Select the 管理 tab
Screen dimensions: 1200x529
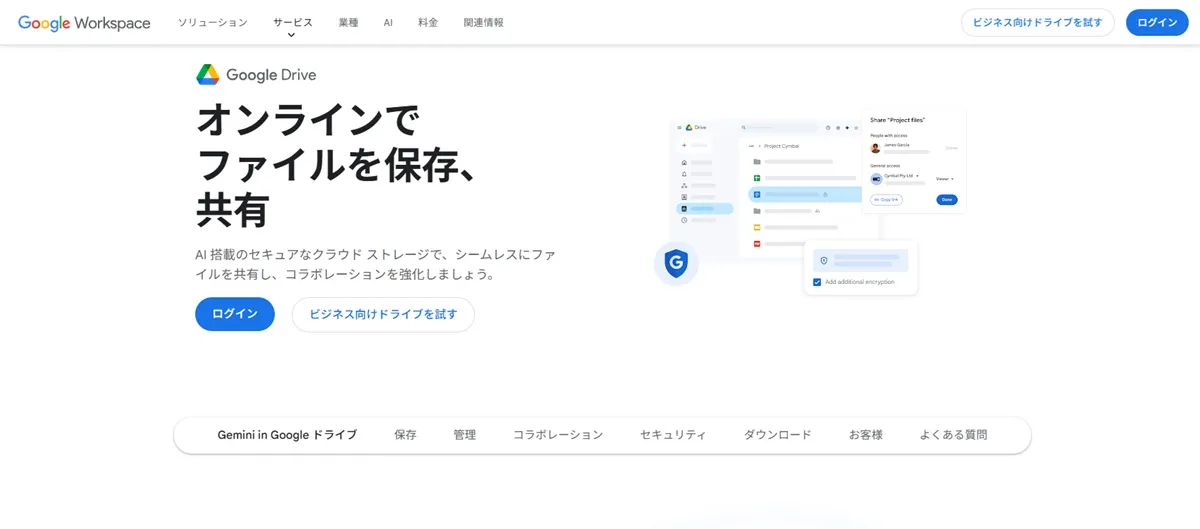click(x=464, y=435)
